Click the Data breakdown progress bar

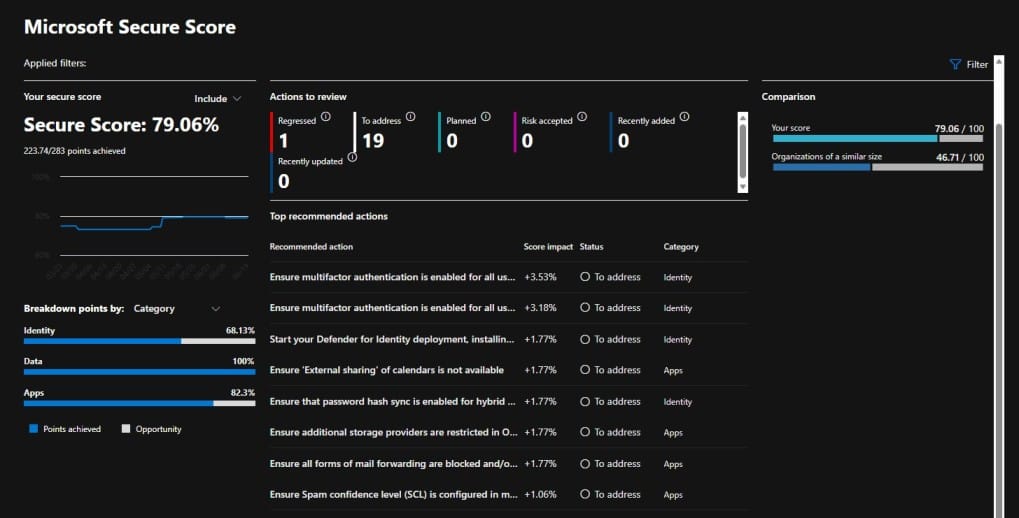point(139,372)
